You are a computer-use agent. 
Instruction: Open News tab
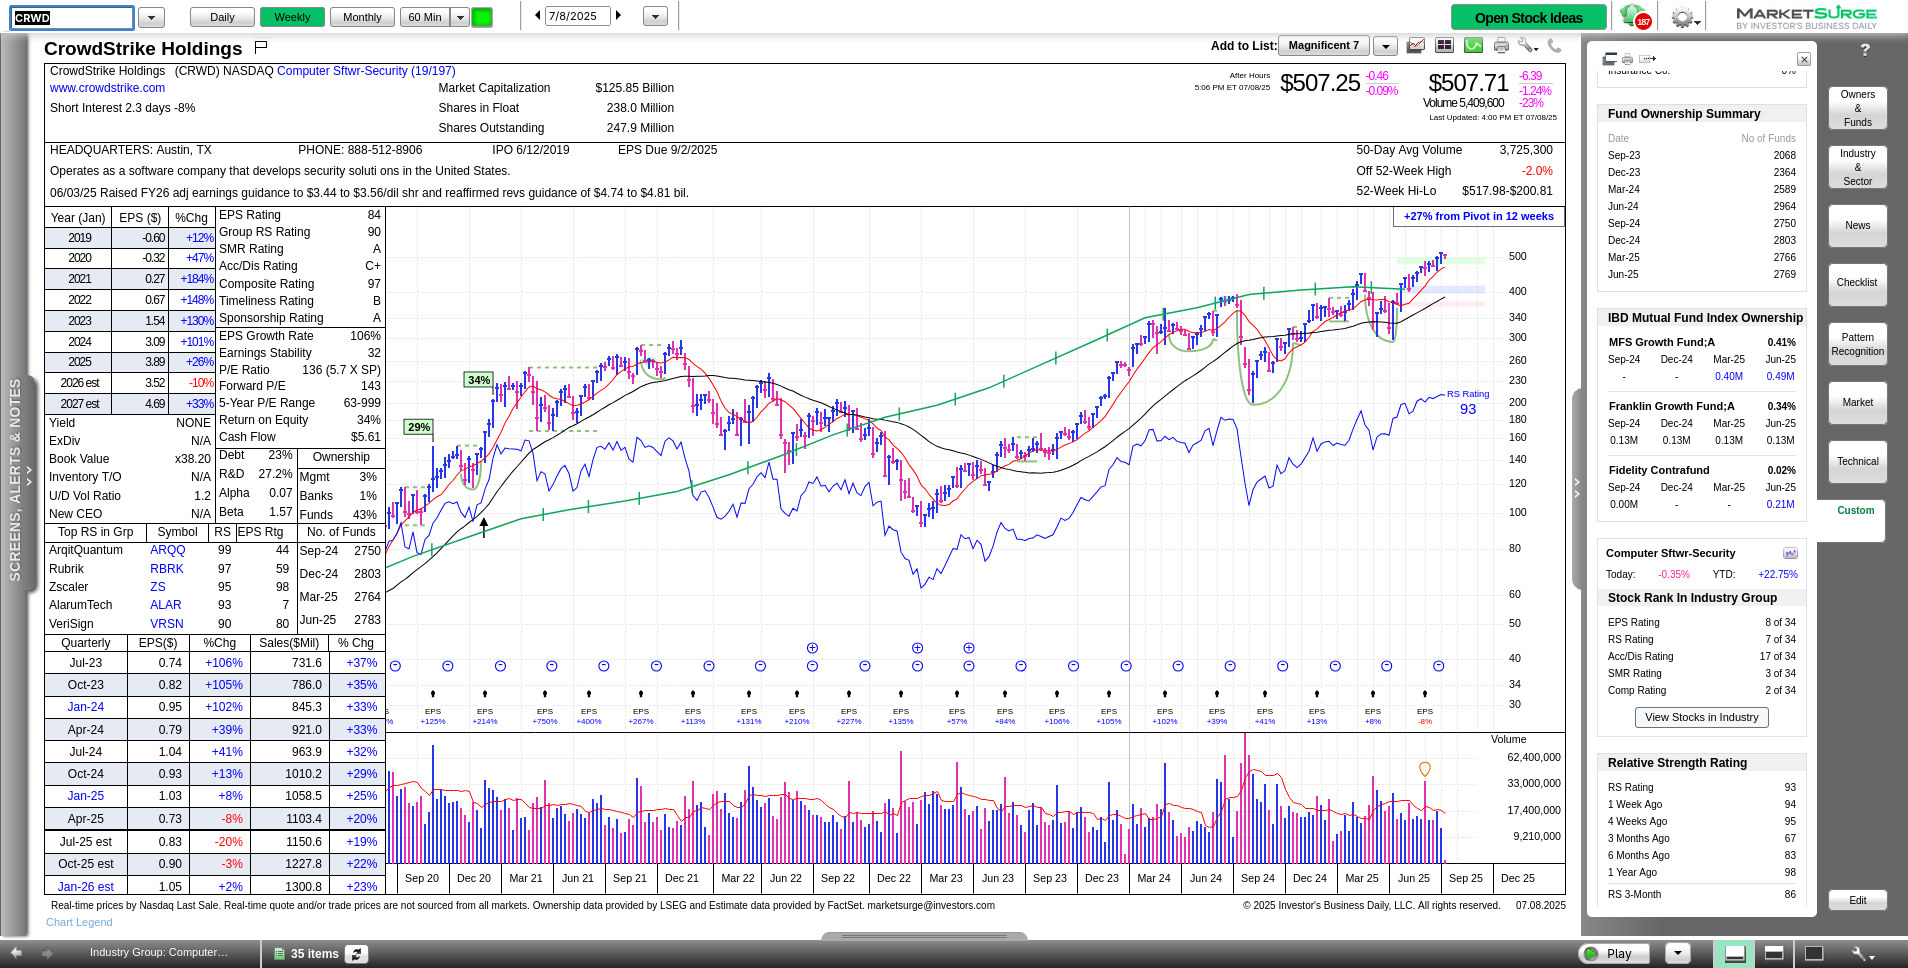pos(1858,226)
